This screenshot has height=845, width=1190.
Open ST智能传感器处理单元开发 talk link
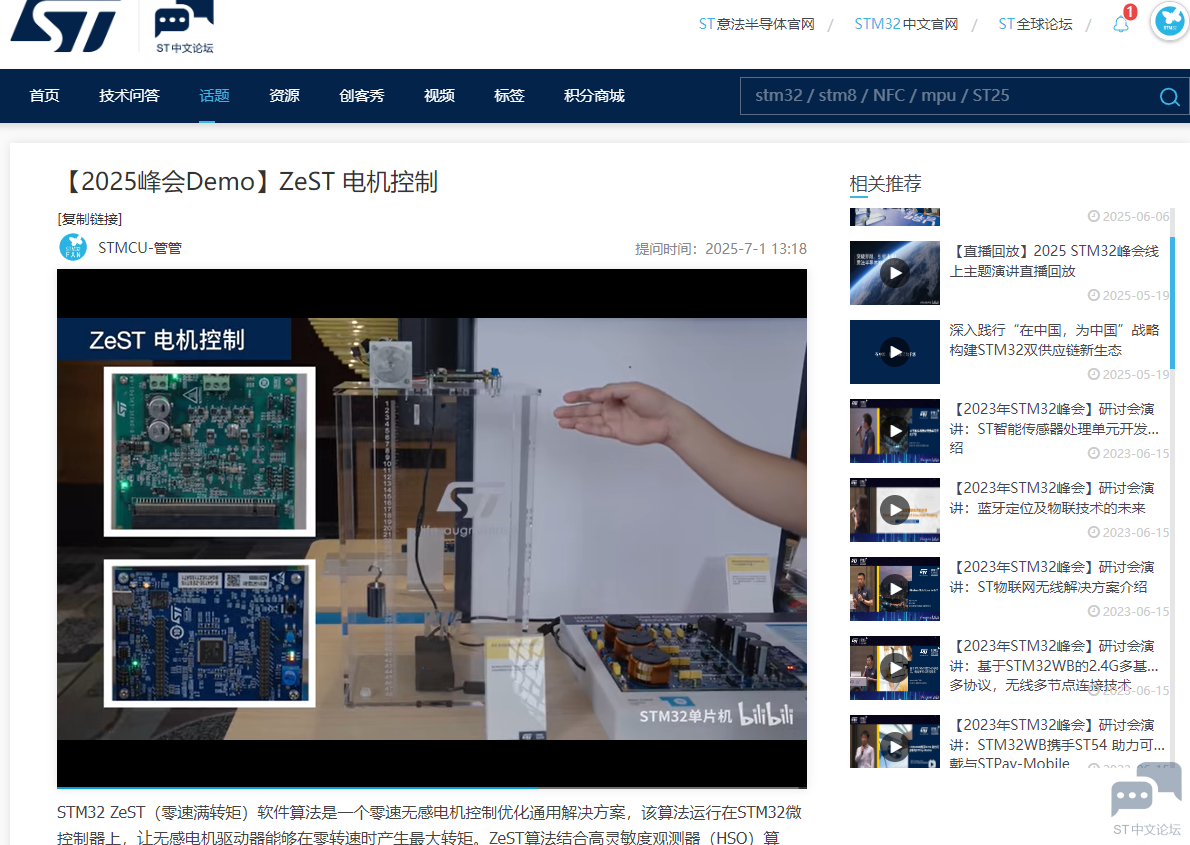(x=1054, y=428)
